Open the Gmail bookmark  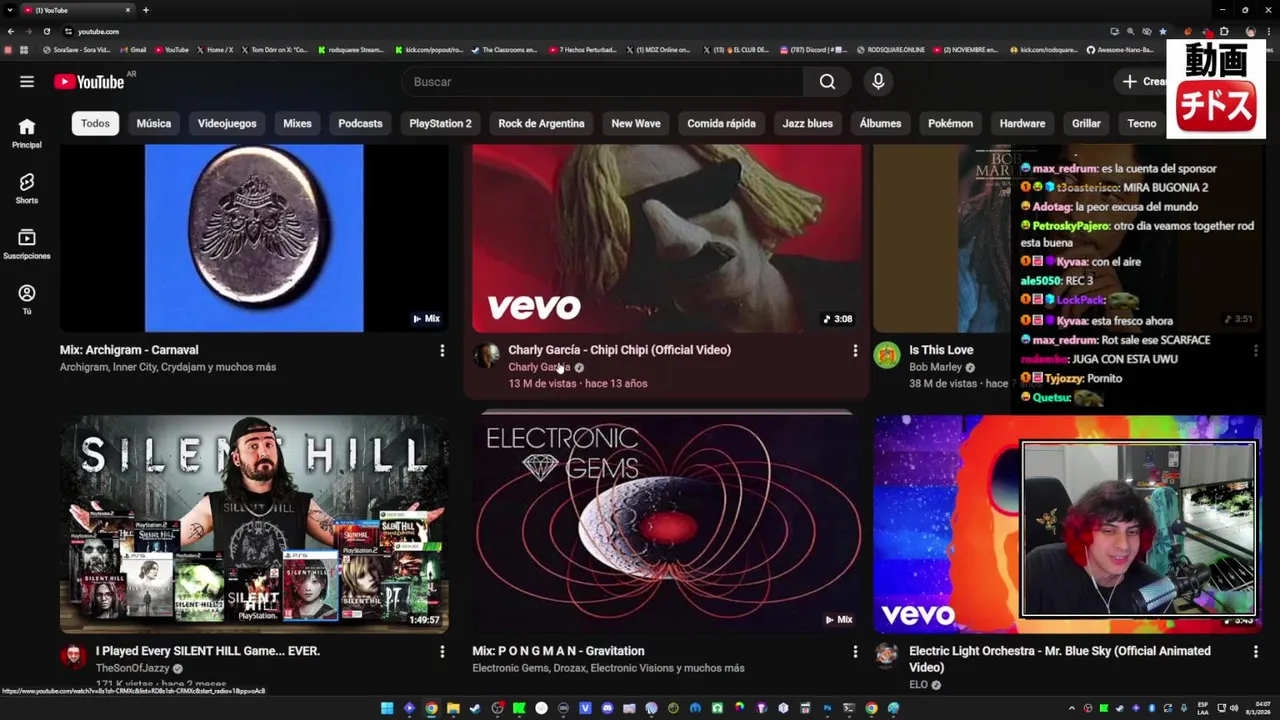[132, 49]
